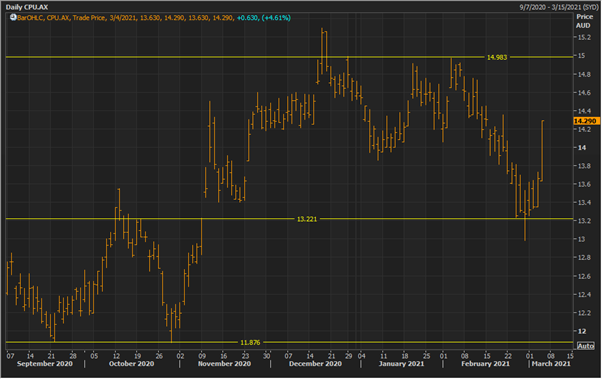Click the 14.983 resistance line label
This screenshot has width=602, height=379.
[x=497, y=57]
